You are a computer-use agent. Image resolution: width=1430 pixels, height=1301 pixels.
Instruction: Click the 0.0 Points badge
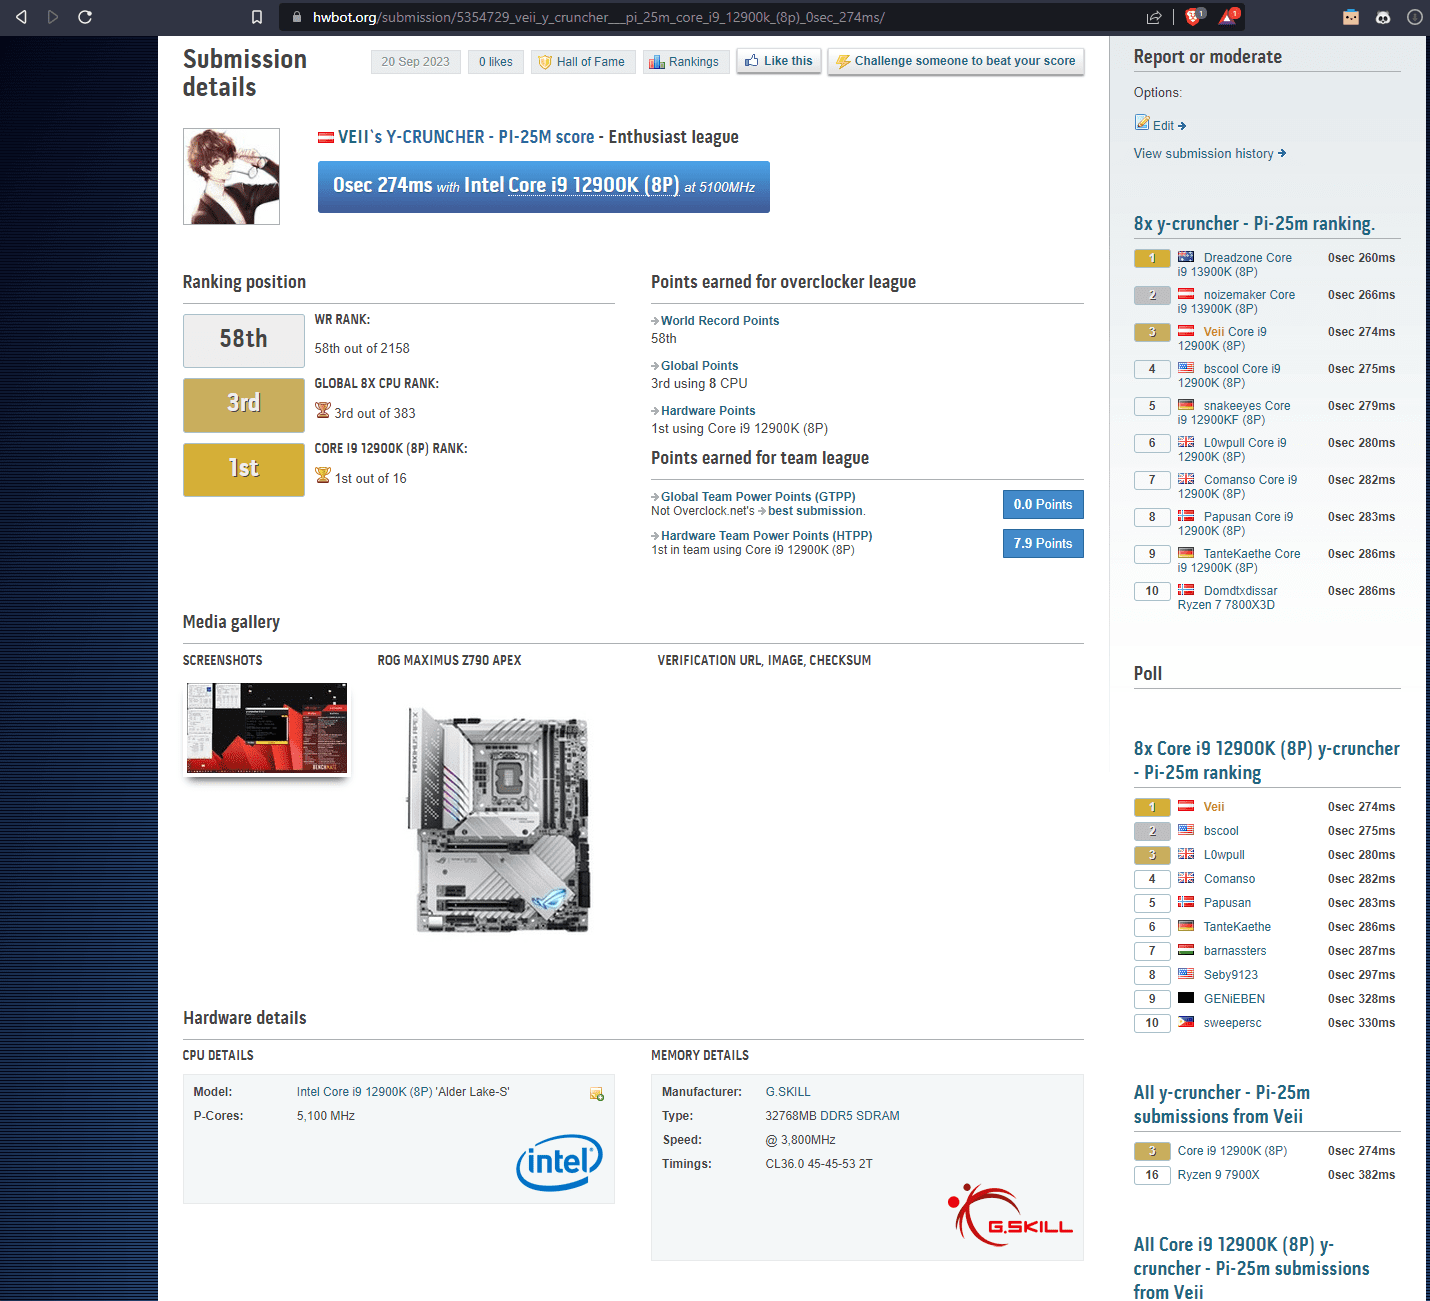pos(1042,505)
